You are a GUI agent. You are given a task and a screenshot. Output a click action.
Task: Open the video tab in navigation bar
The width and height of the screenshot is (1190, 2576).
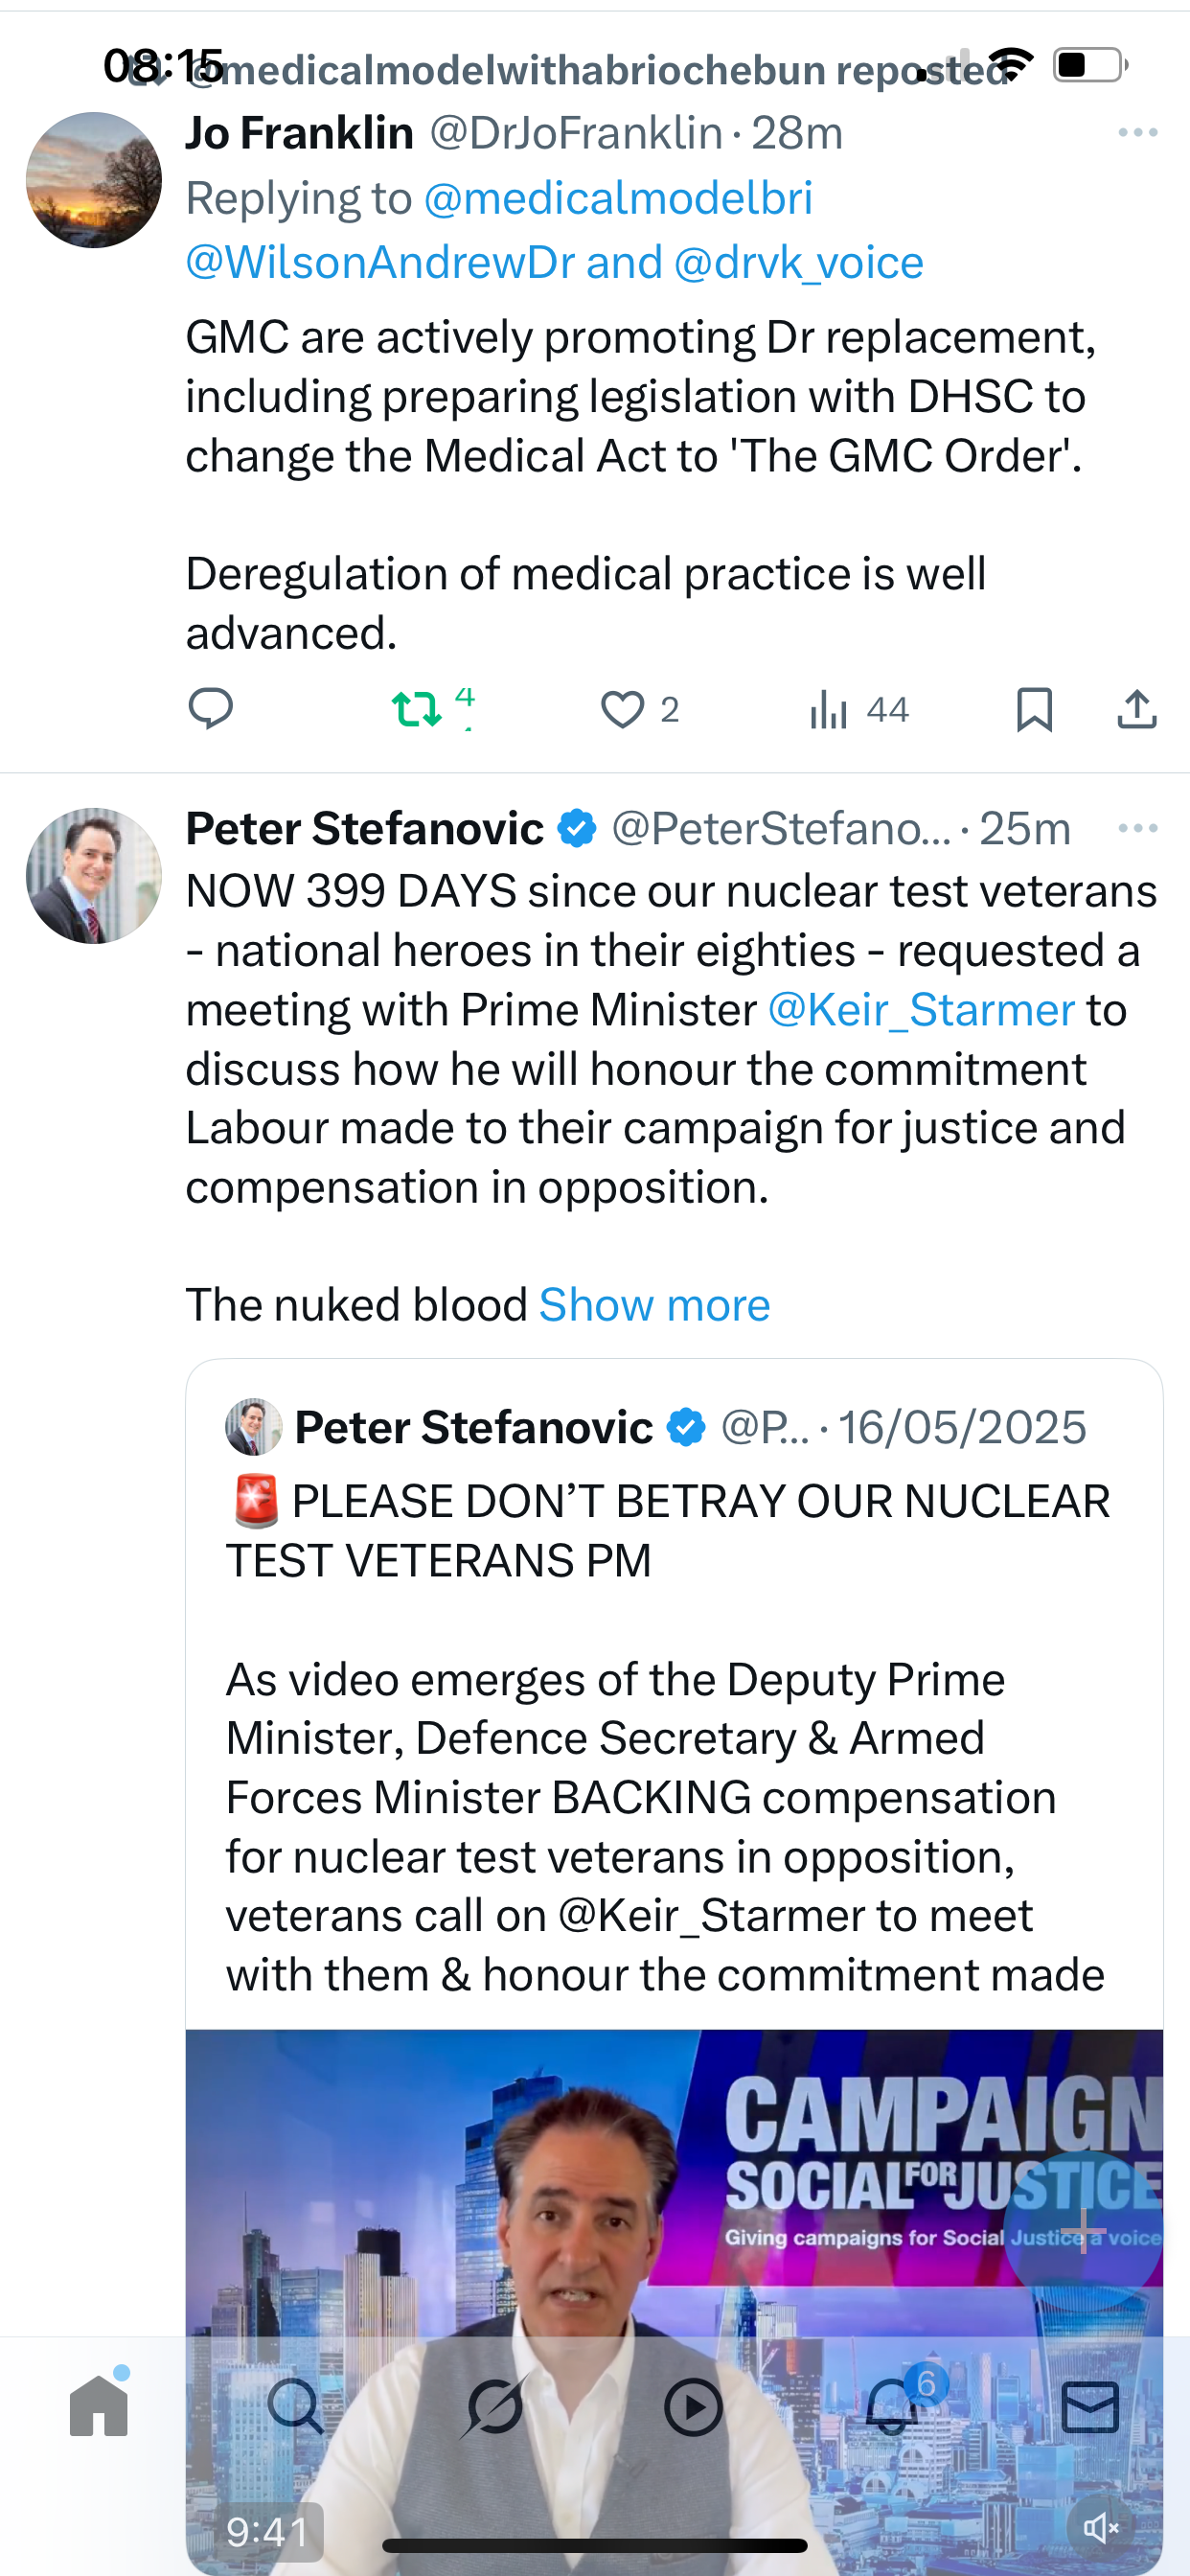tap(693, 2406)
